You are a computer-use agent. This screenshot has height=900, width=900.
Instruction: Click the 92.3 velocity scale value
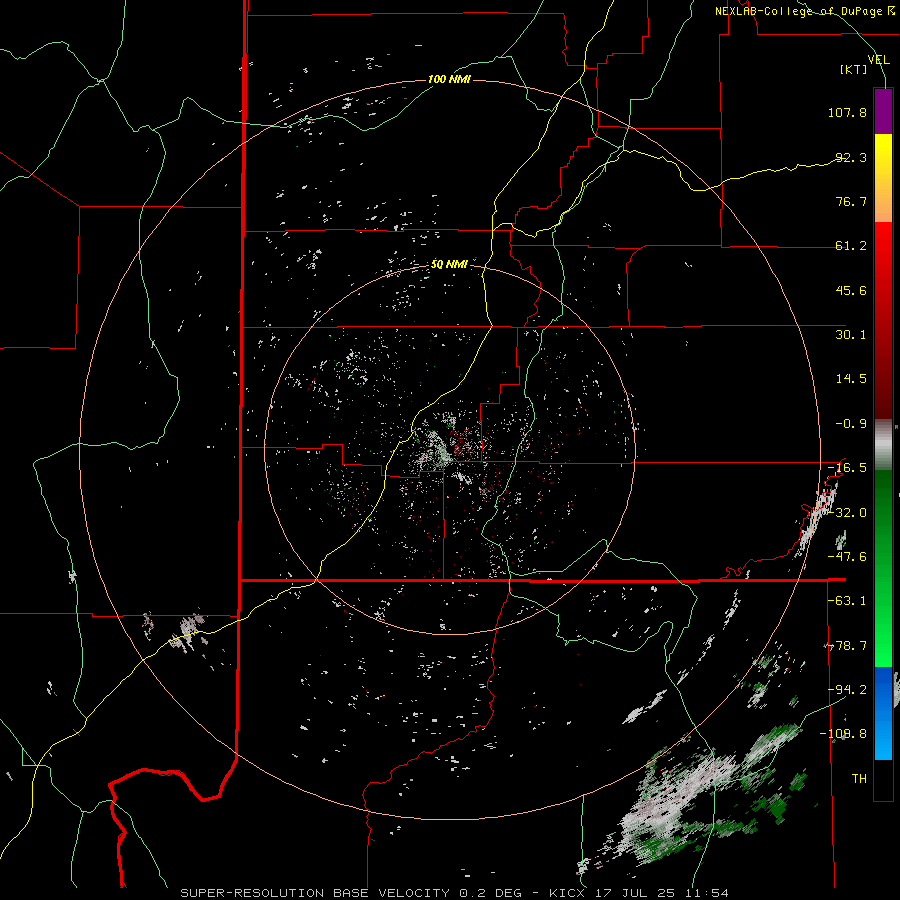851,157
